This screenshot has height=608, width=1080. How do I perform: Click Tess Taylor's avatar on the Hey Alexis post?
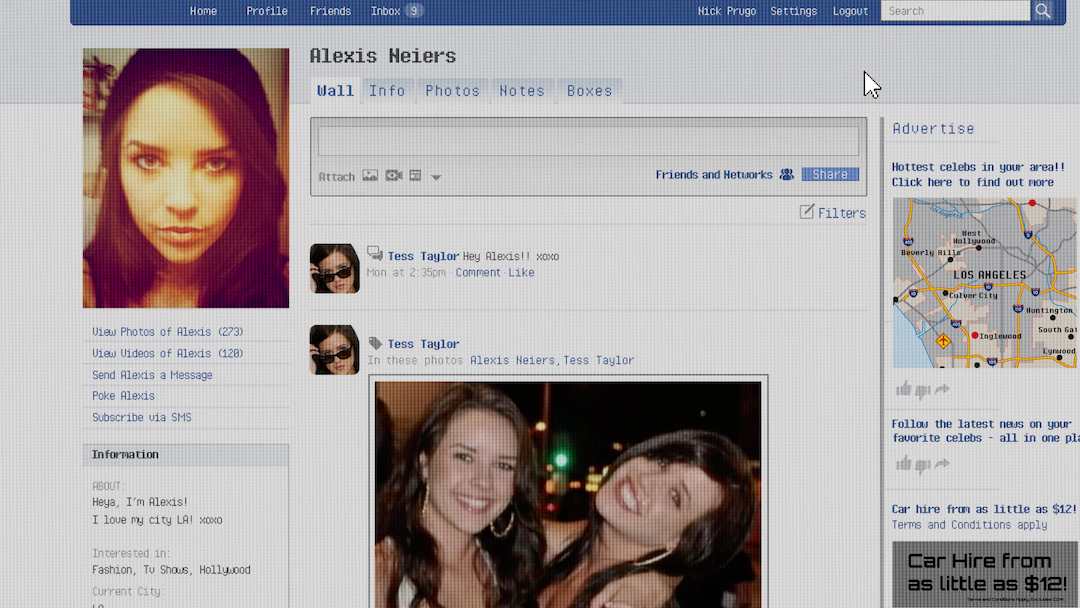(334, 269)
